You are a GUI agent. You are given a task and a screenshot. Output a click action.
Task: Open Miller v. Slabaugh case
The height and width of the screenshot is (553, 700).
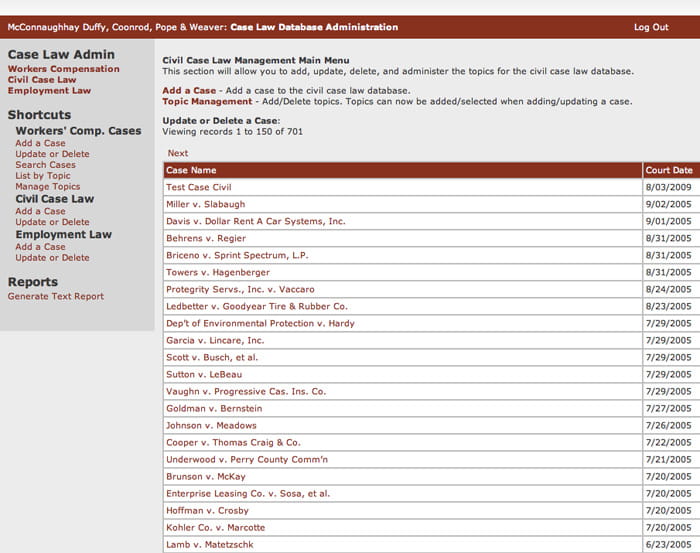pos(205,204)
